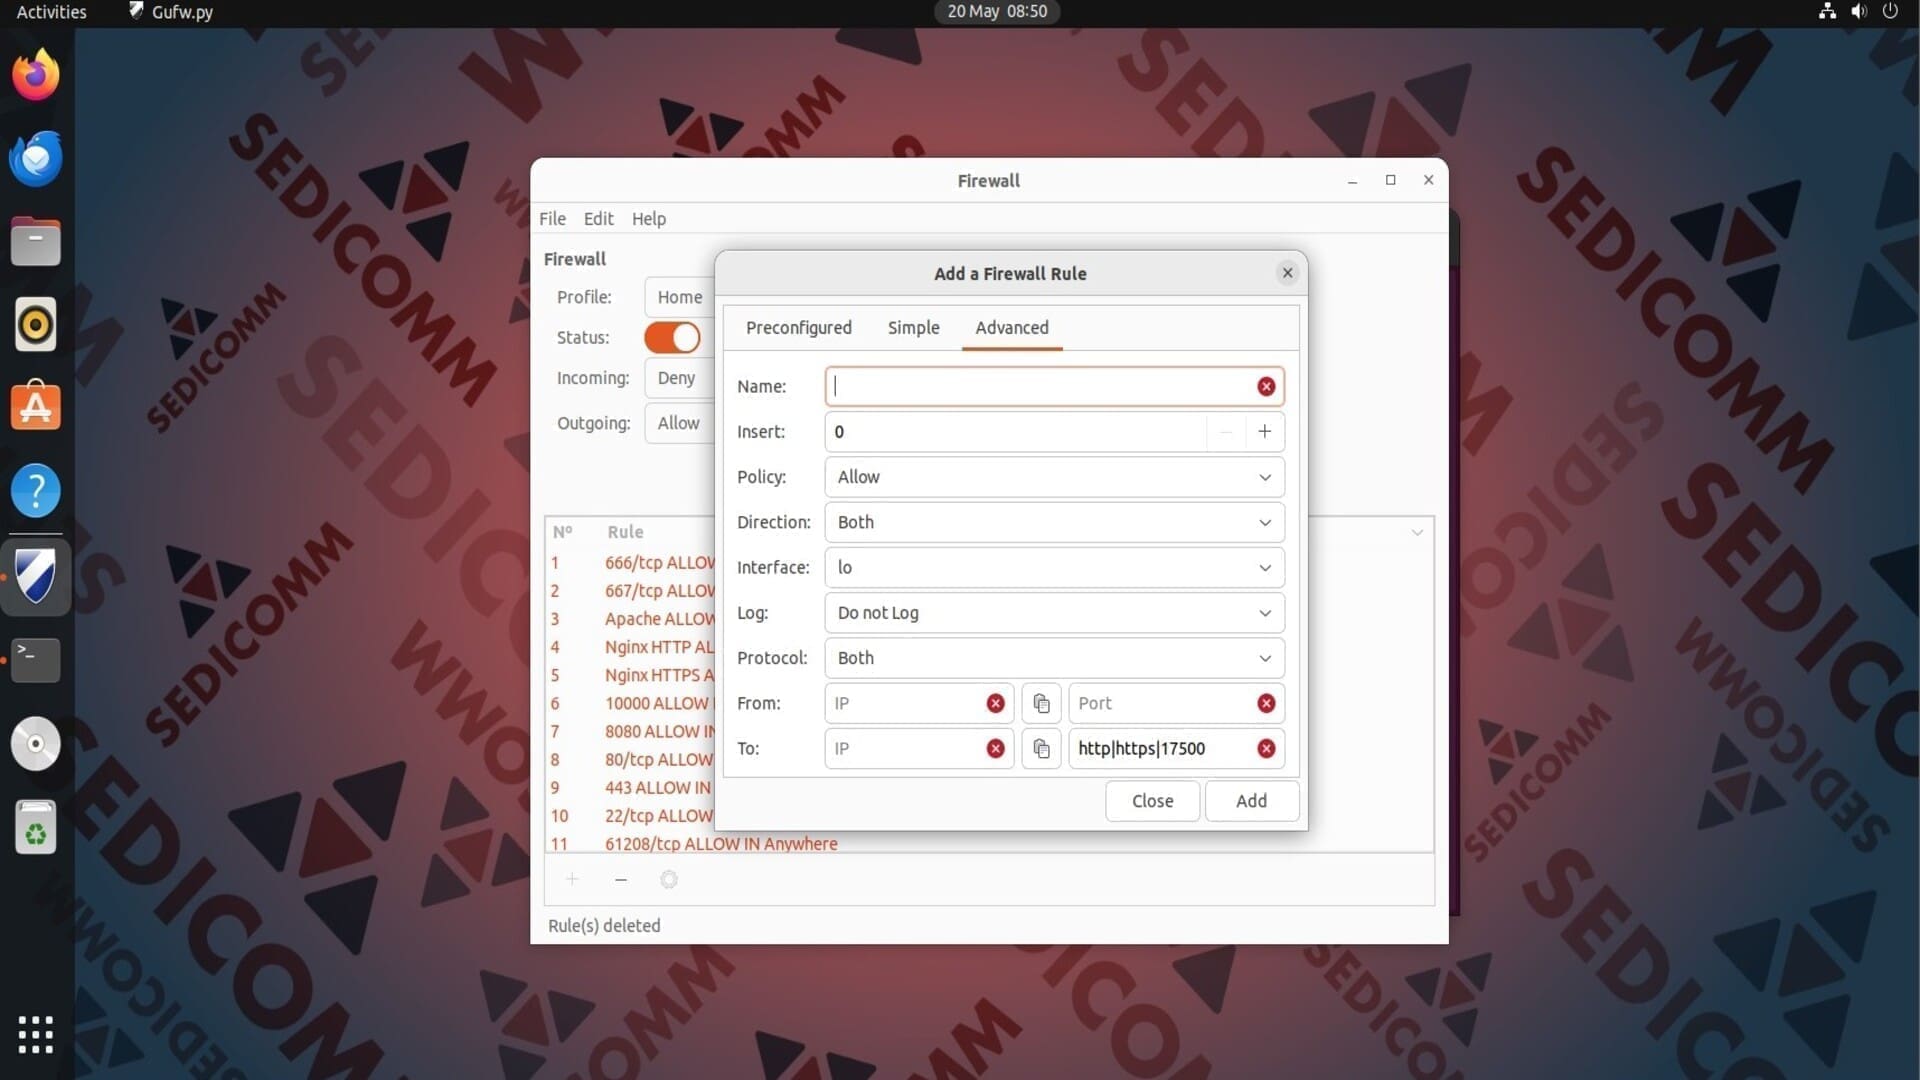Viewport: 1920px width, 1080px height.
Task: Increase the Insert value with plus
Action: coord(1264,432)
